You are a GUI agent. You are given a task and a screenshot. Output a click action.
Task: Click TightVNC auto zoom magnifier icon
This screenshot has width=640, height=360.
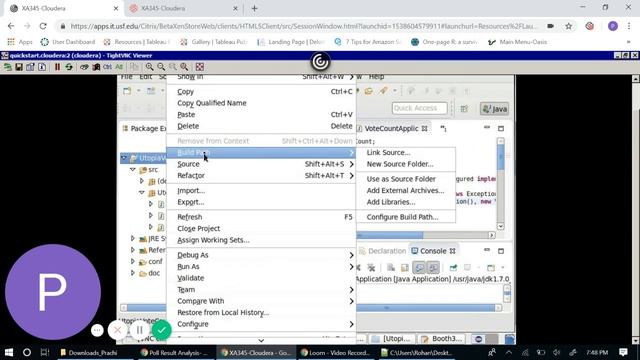click(184, 67)
